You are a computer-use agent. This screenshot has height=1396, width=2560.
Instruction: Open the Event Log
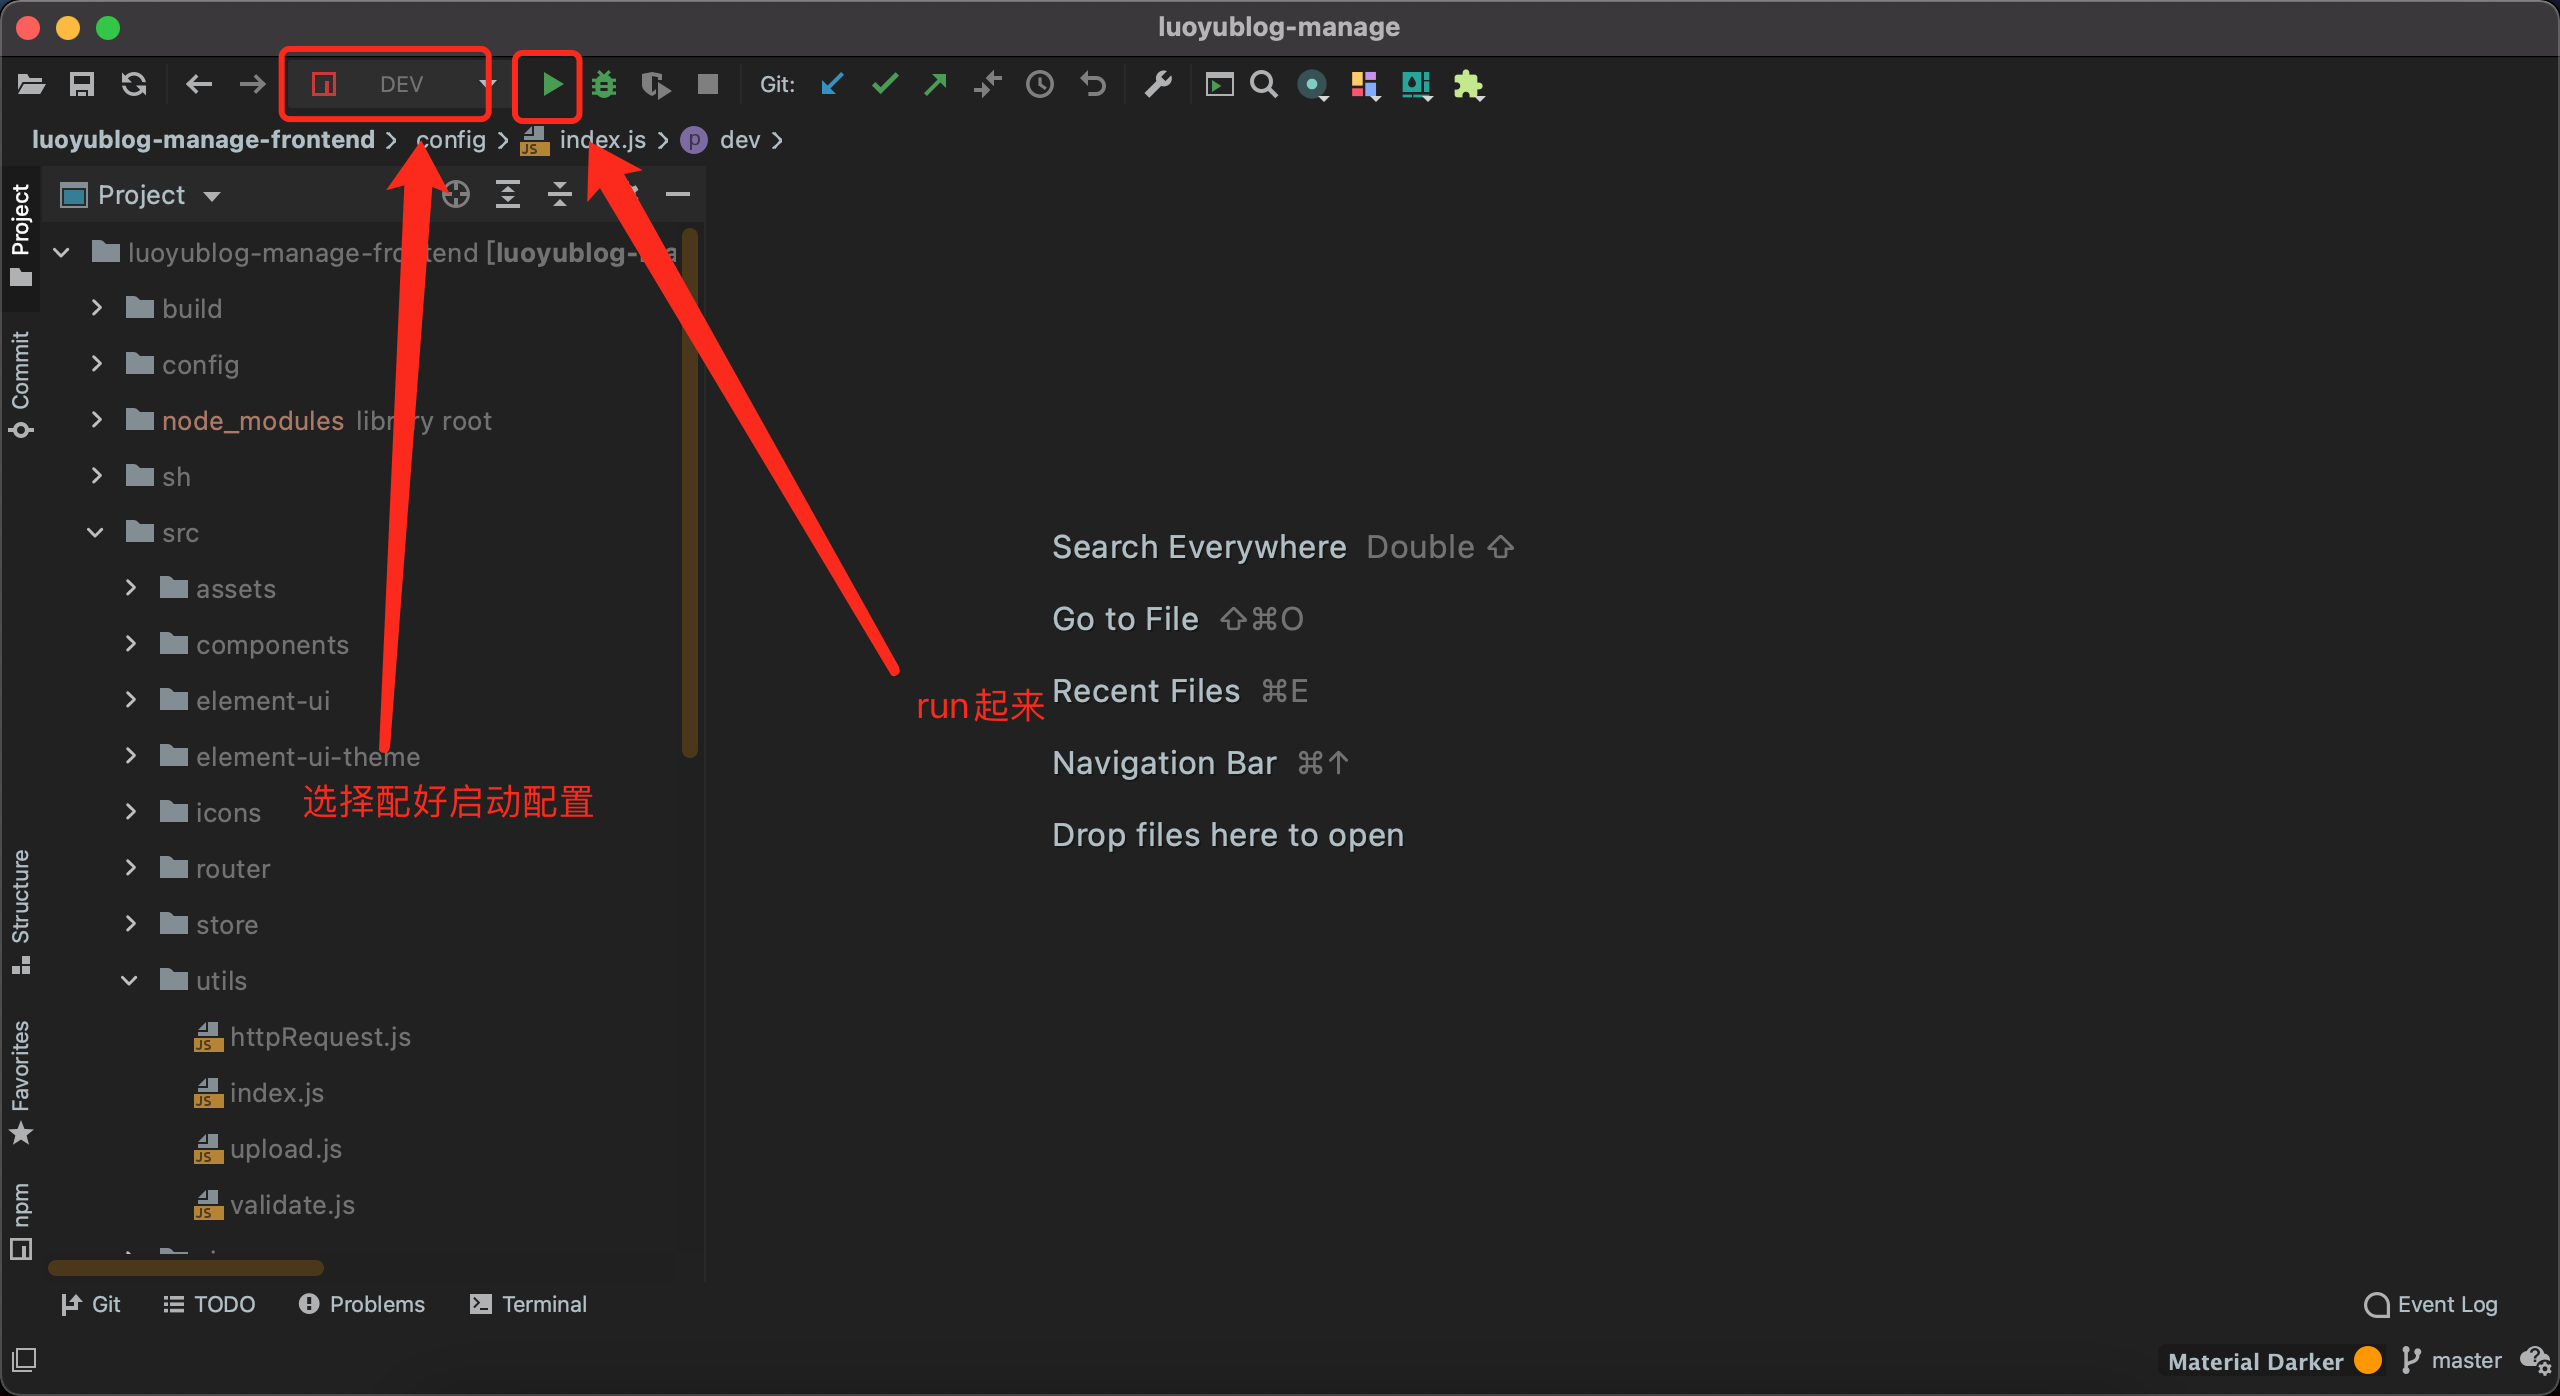(2432, 1304)
